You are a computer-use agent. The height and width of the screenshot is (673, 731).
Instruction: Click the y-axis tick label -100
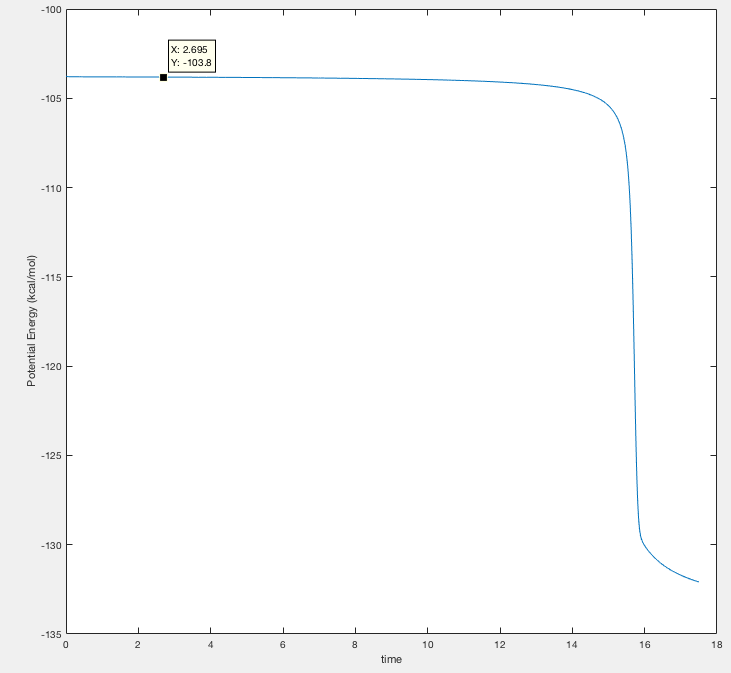click(x=50, y=10)
